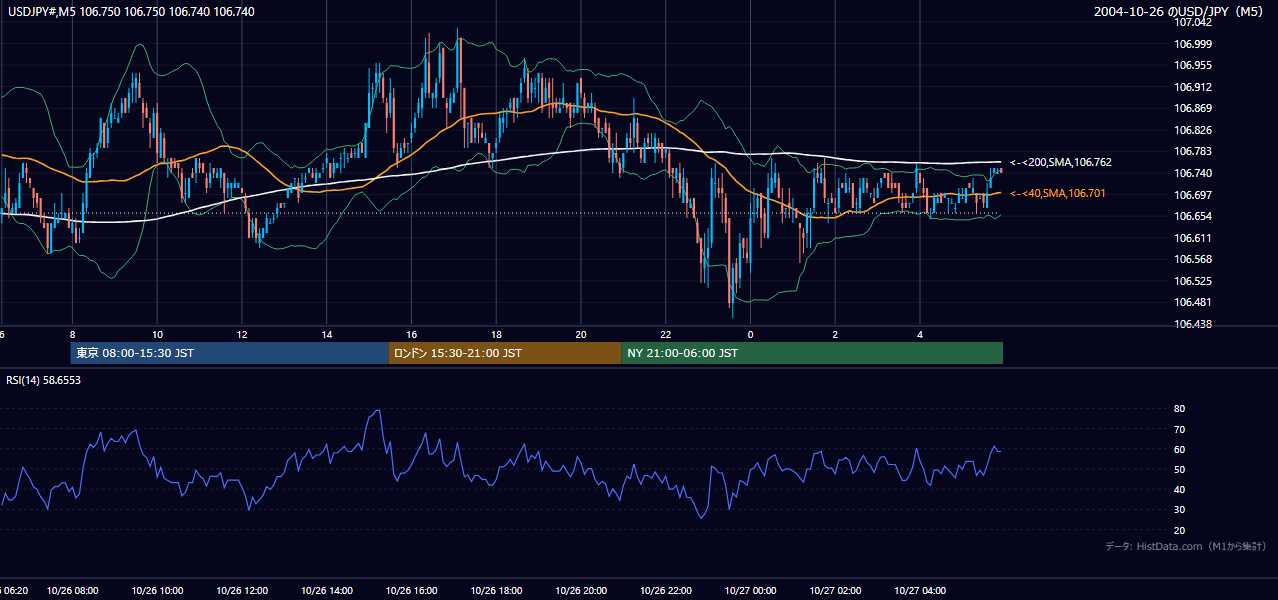
Task: Select the ロンドン 15:30-21:00 JST session bar
Action: [504, 353]
